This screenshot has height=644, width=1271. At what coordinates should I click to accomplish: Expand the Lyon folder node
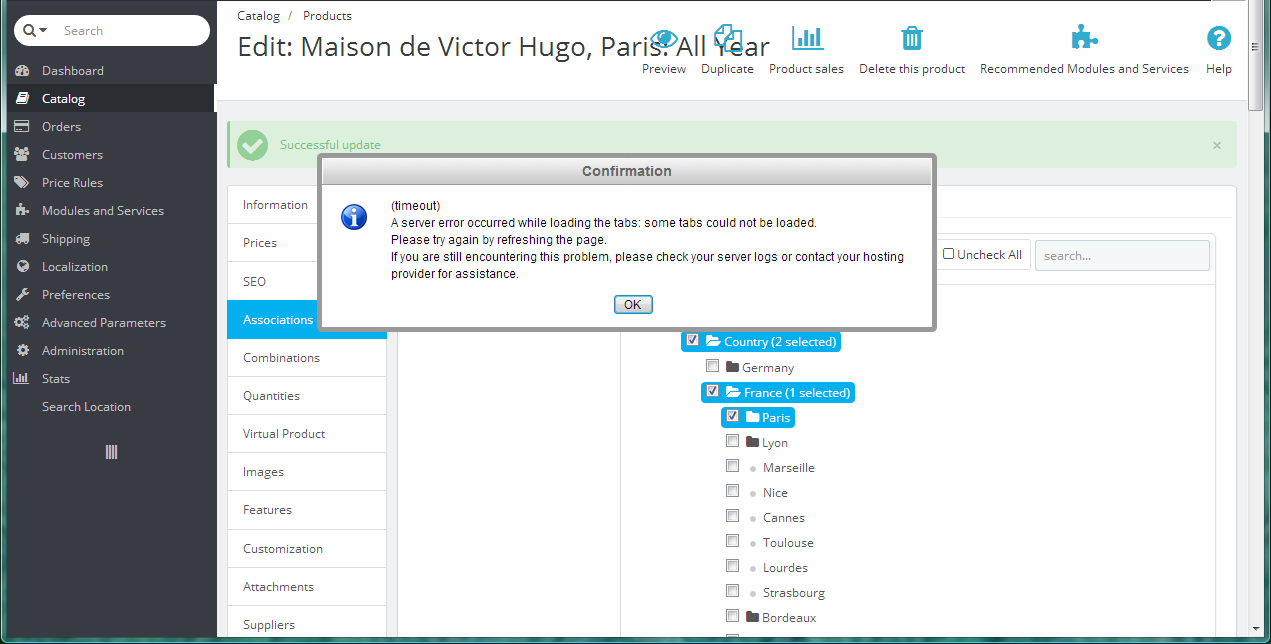point(753,442)
